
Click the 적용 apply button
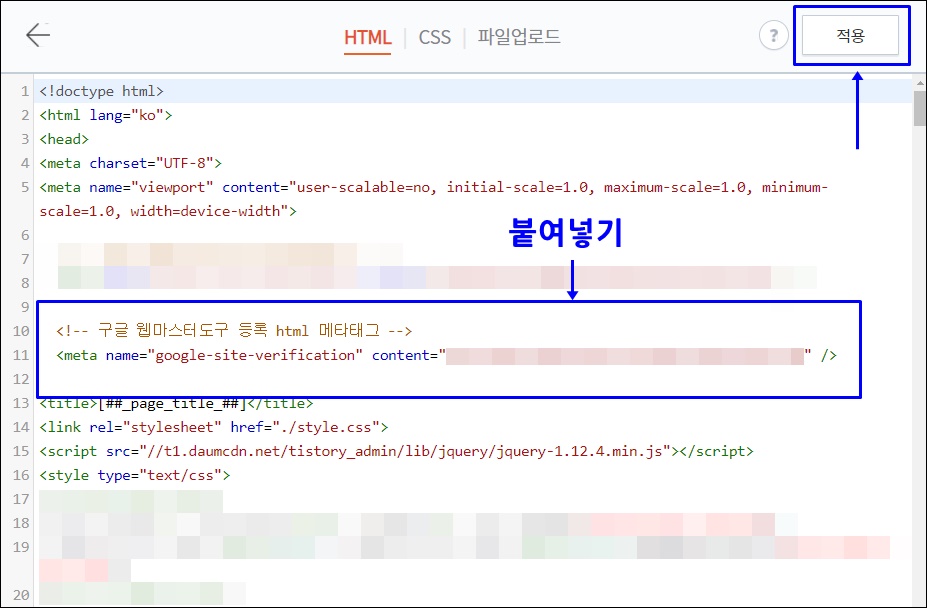coord(850,35)
